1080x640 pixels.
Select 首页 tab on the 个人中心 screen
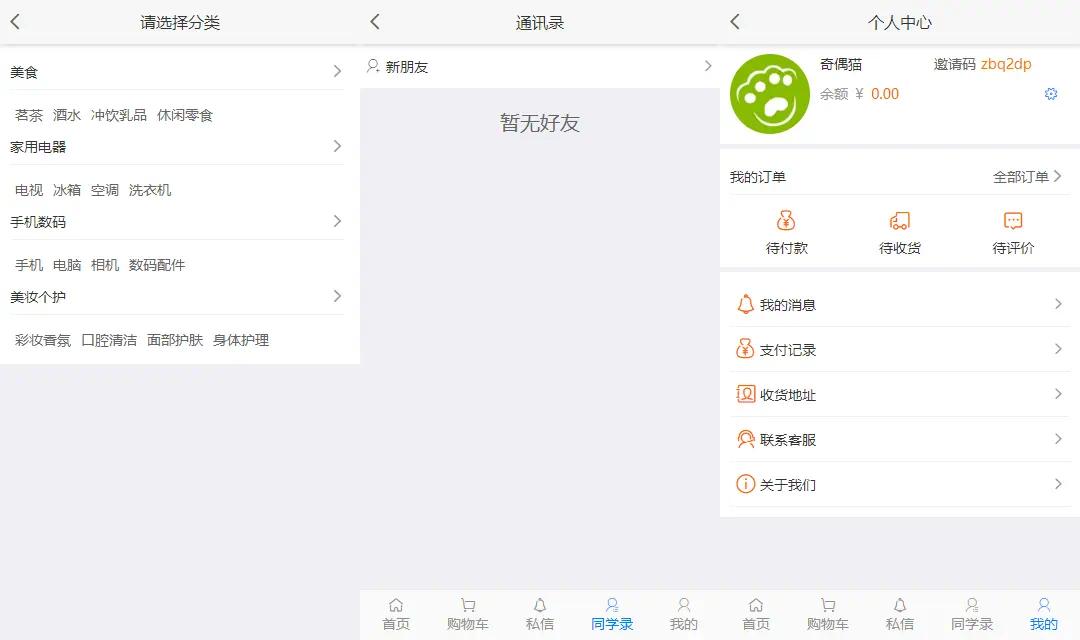pyautogui.click(x=756, y=614)
